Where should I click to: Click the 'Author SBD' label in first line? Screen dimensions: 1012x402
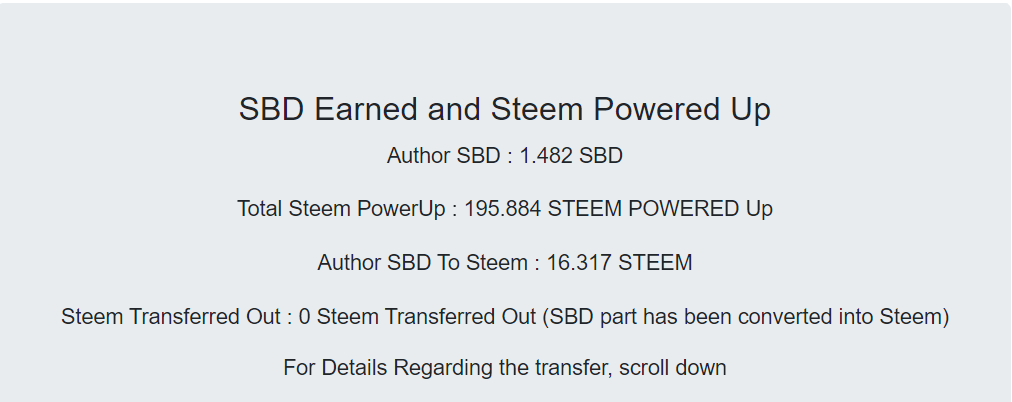(443, 156)
